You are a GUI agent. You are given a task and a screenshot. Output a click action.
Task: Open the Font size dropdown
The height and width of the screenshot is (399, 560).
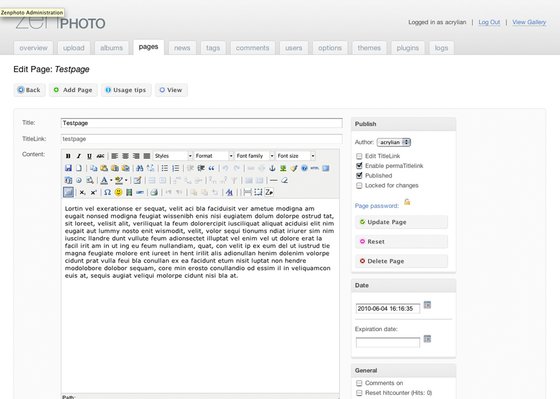tap(296, 156)
